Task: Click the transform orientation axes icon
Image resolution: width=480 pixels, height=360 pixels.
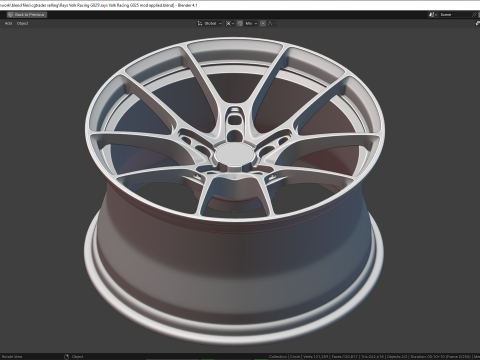Action: click(200, 23)
